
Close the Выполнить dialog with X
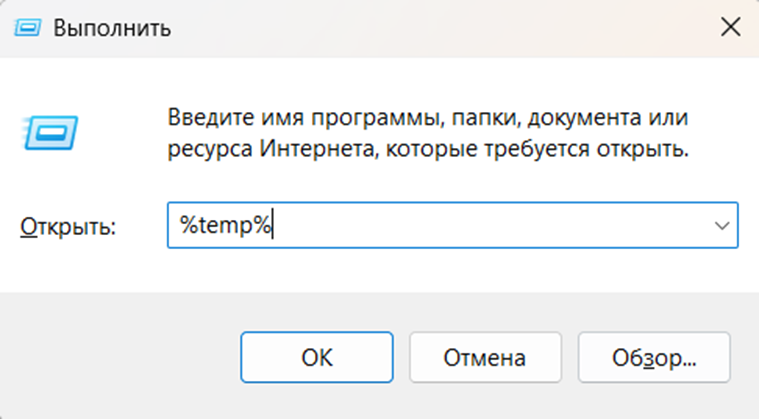point(730,27)
